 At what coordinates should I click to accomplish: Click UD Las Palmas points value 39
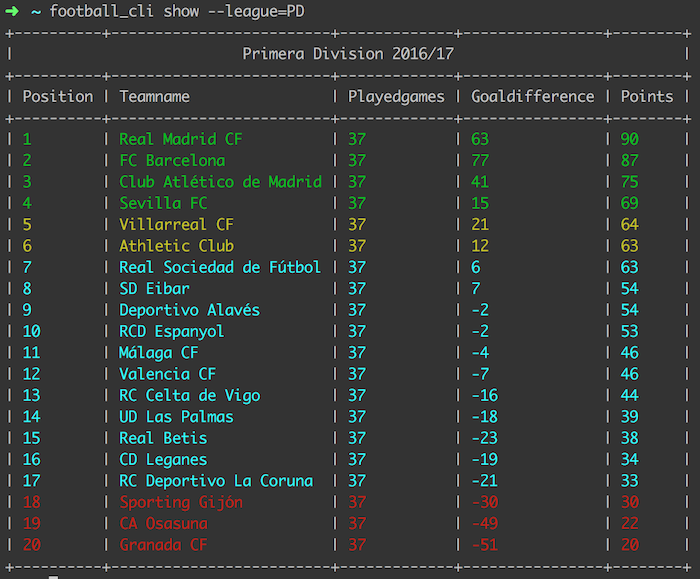[x=629, y=417]
